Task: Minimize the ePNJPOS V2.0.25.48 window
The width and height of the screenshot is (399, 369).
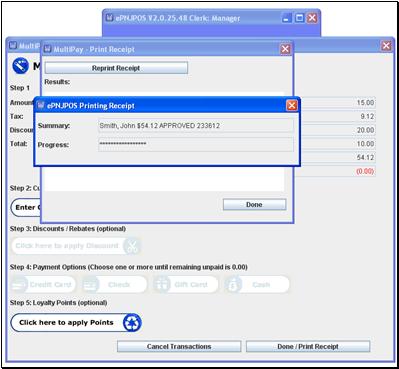Action: pyautogui.click(x=287, y=18)
